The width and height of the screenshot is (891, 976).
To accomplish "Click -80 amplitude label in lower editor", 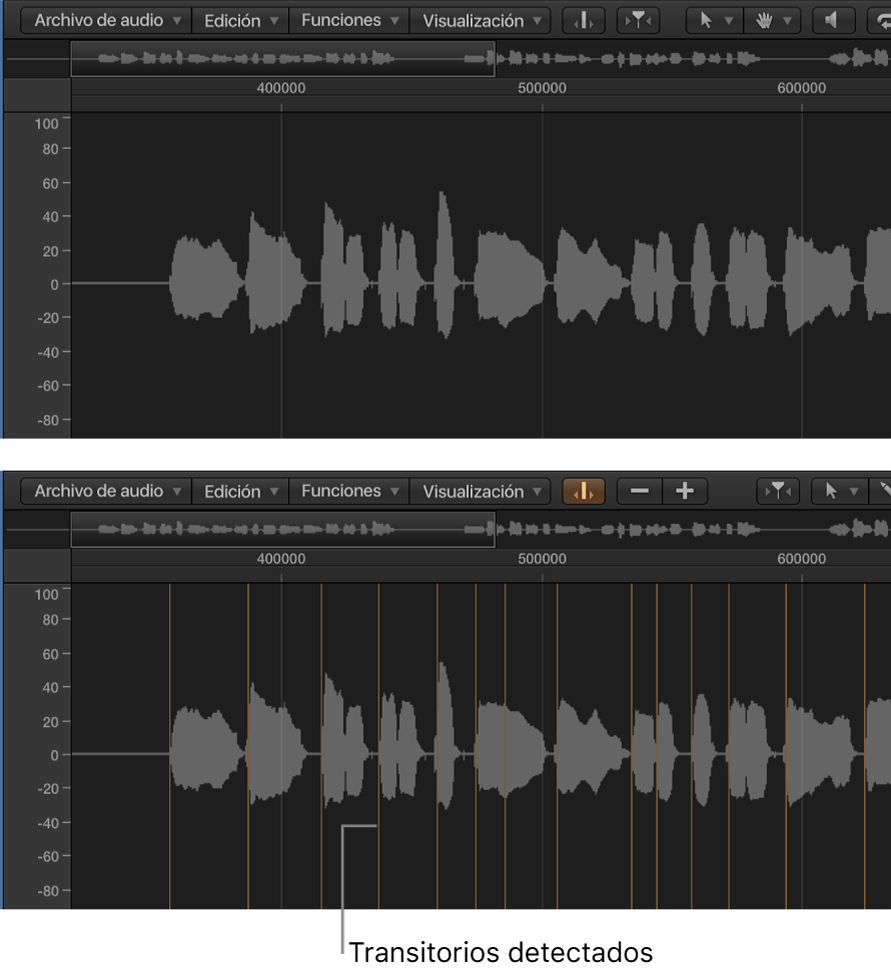I will point(47,891).
